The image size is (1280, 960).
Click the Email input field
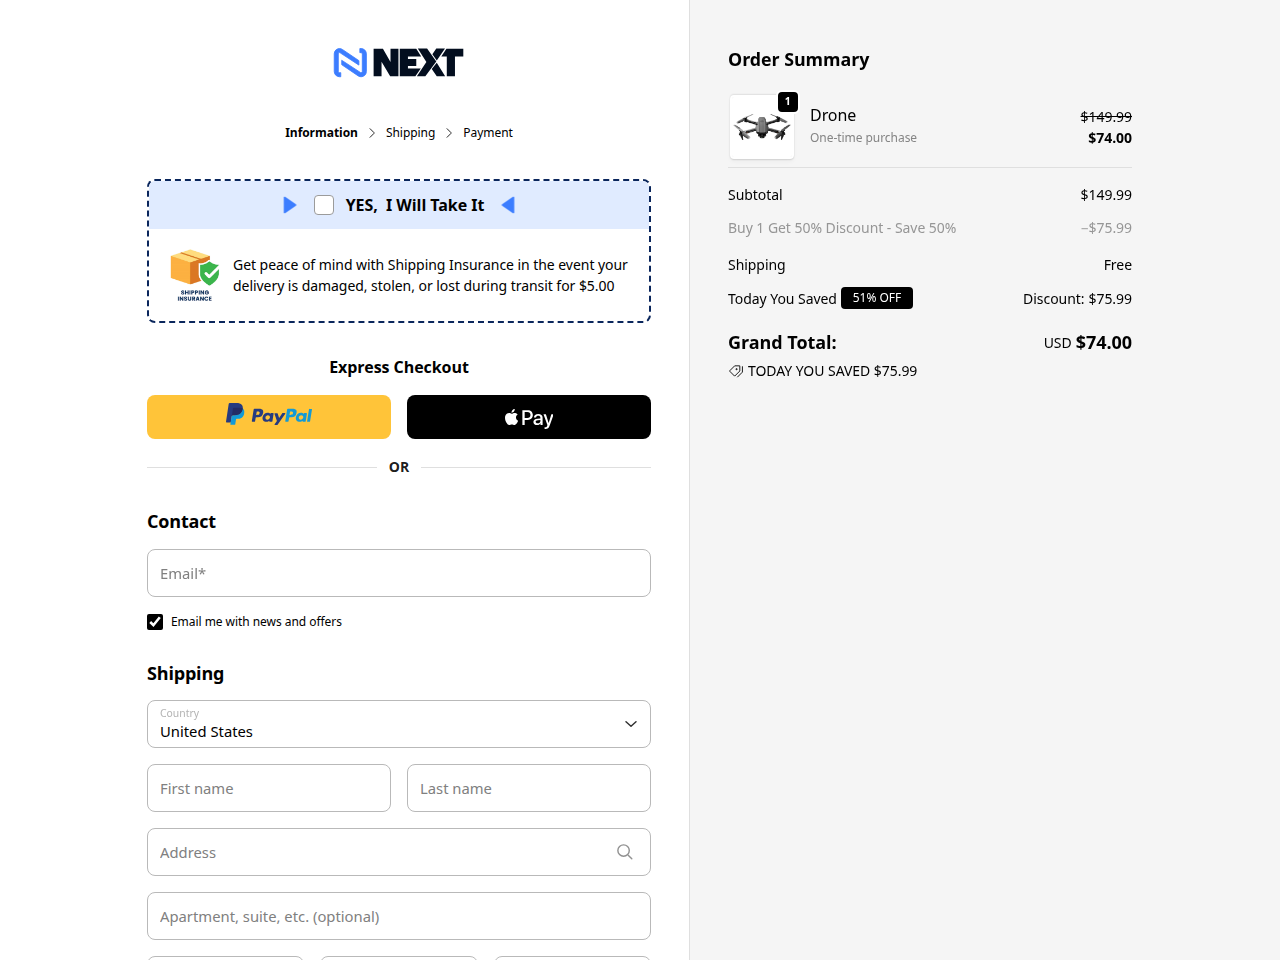point(399,573)
